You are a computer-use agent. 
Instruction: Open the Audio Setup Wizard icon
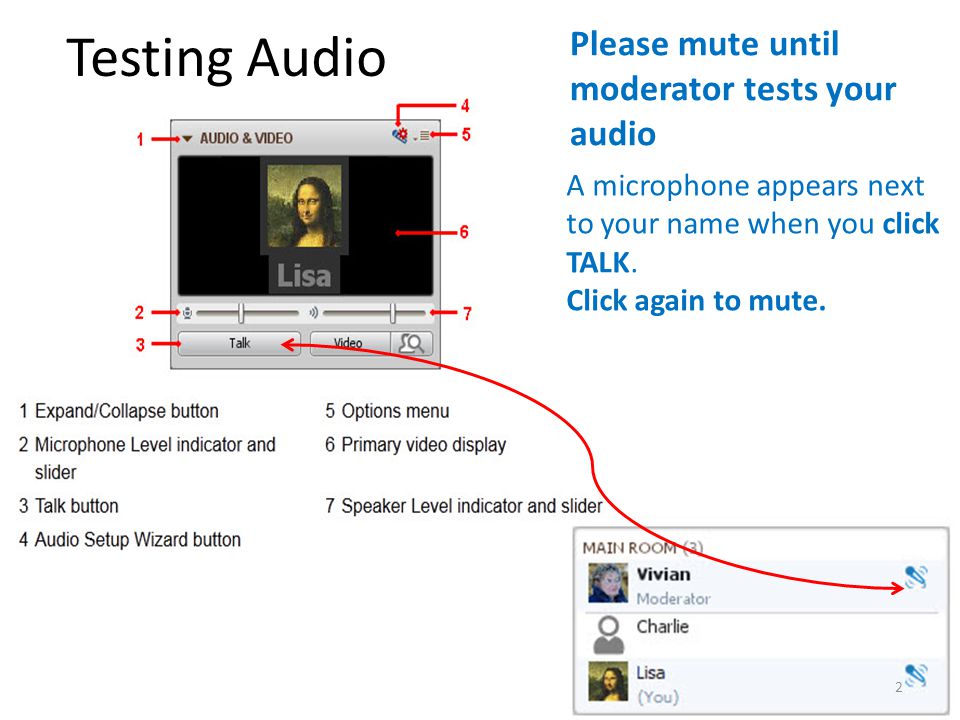coord(400,135)
